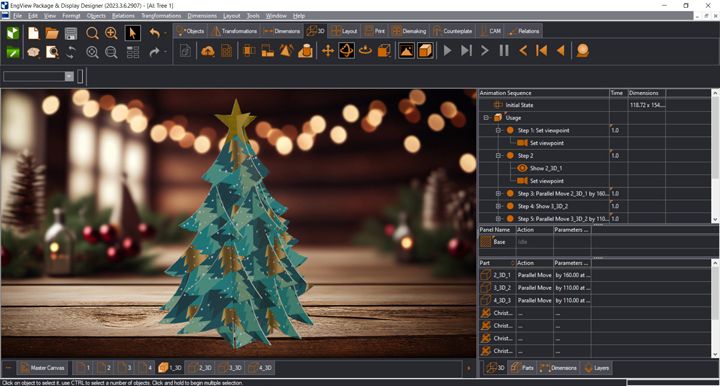
Task: Collapse the Usage tree node
Action: click(x=486, y=118)
